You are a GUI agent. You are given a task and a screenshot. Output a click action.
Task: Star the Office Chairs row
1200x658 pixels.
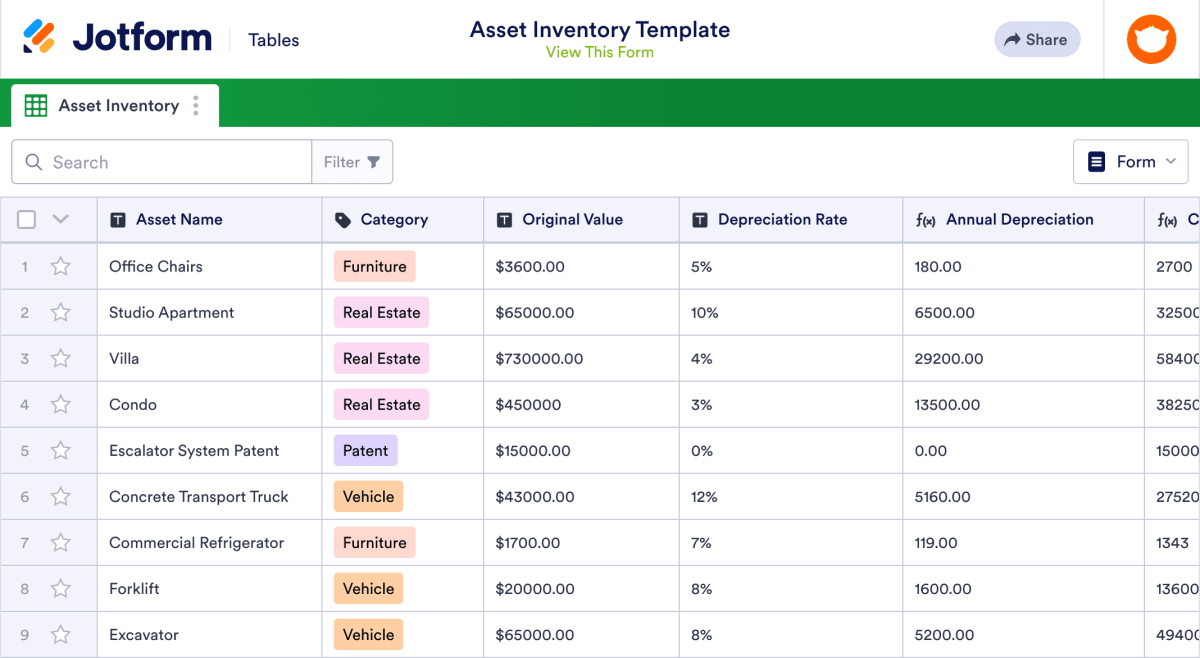click(x=60, y=266)
